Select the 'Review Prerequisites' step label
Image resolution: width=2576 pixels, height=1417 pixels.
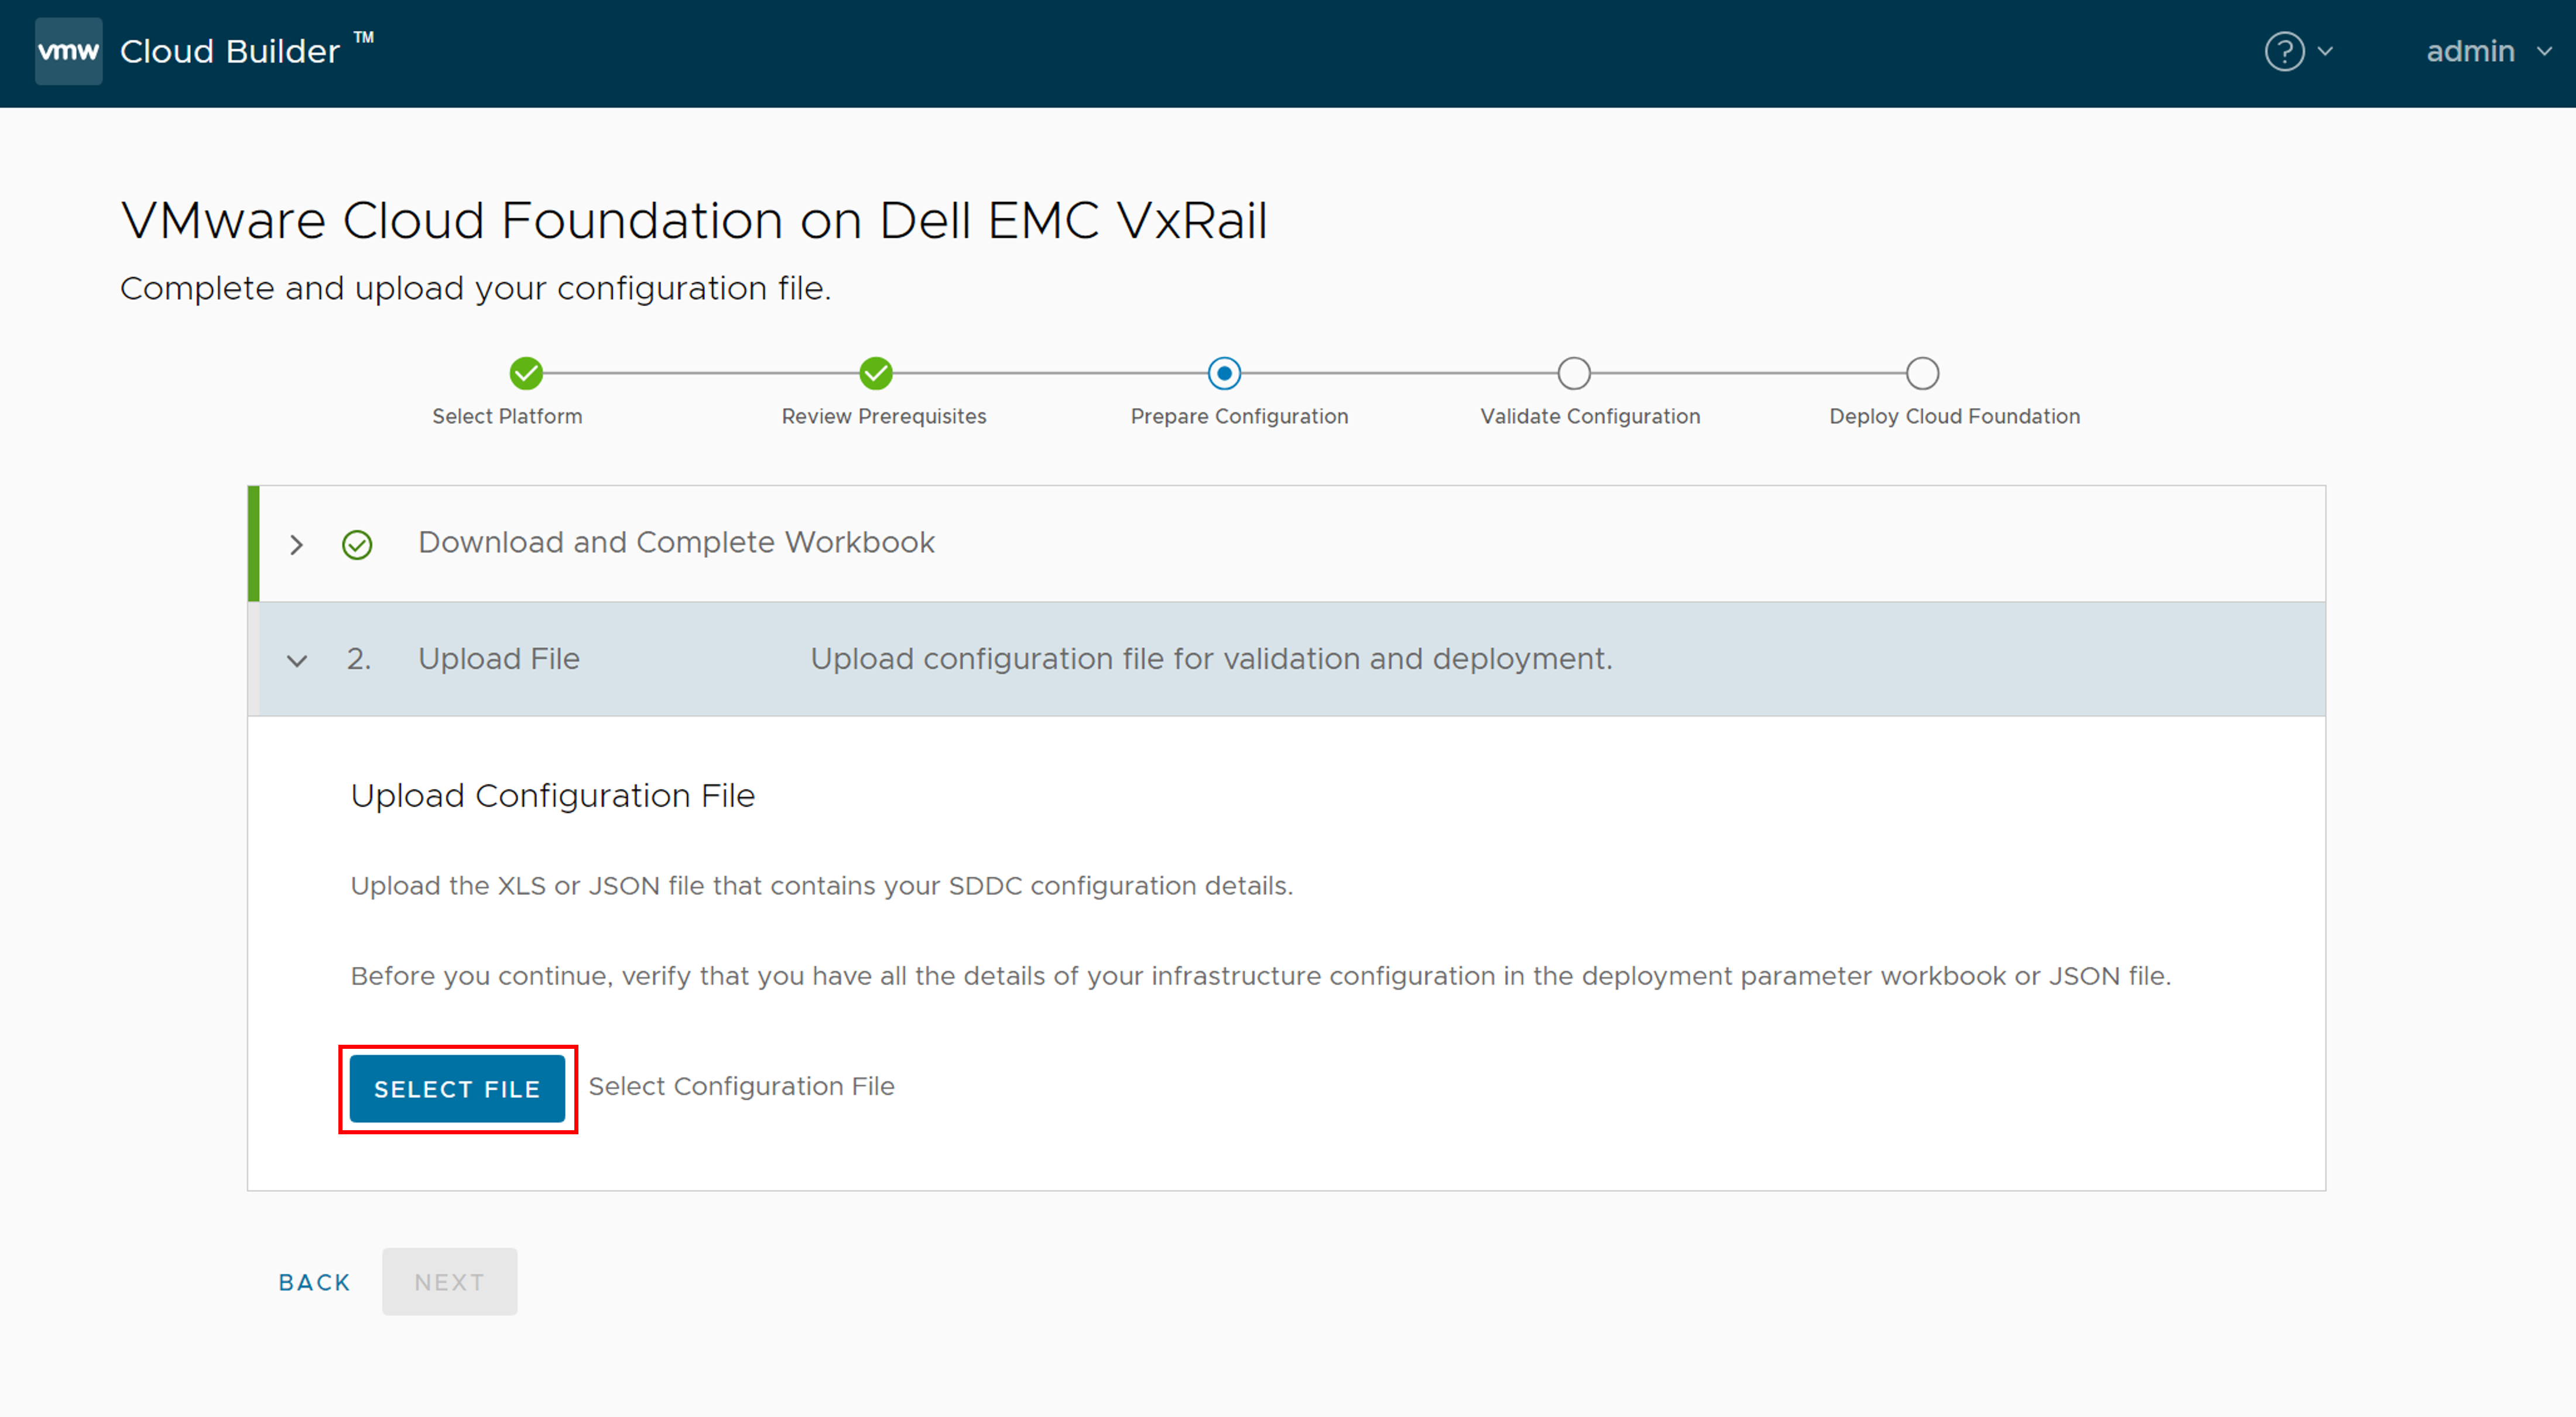point(884,417)
